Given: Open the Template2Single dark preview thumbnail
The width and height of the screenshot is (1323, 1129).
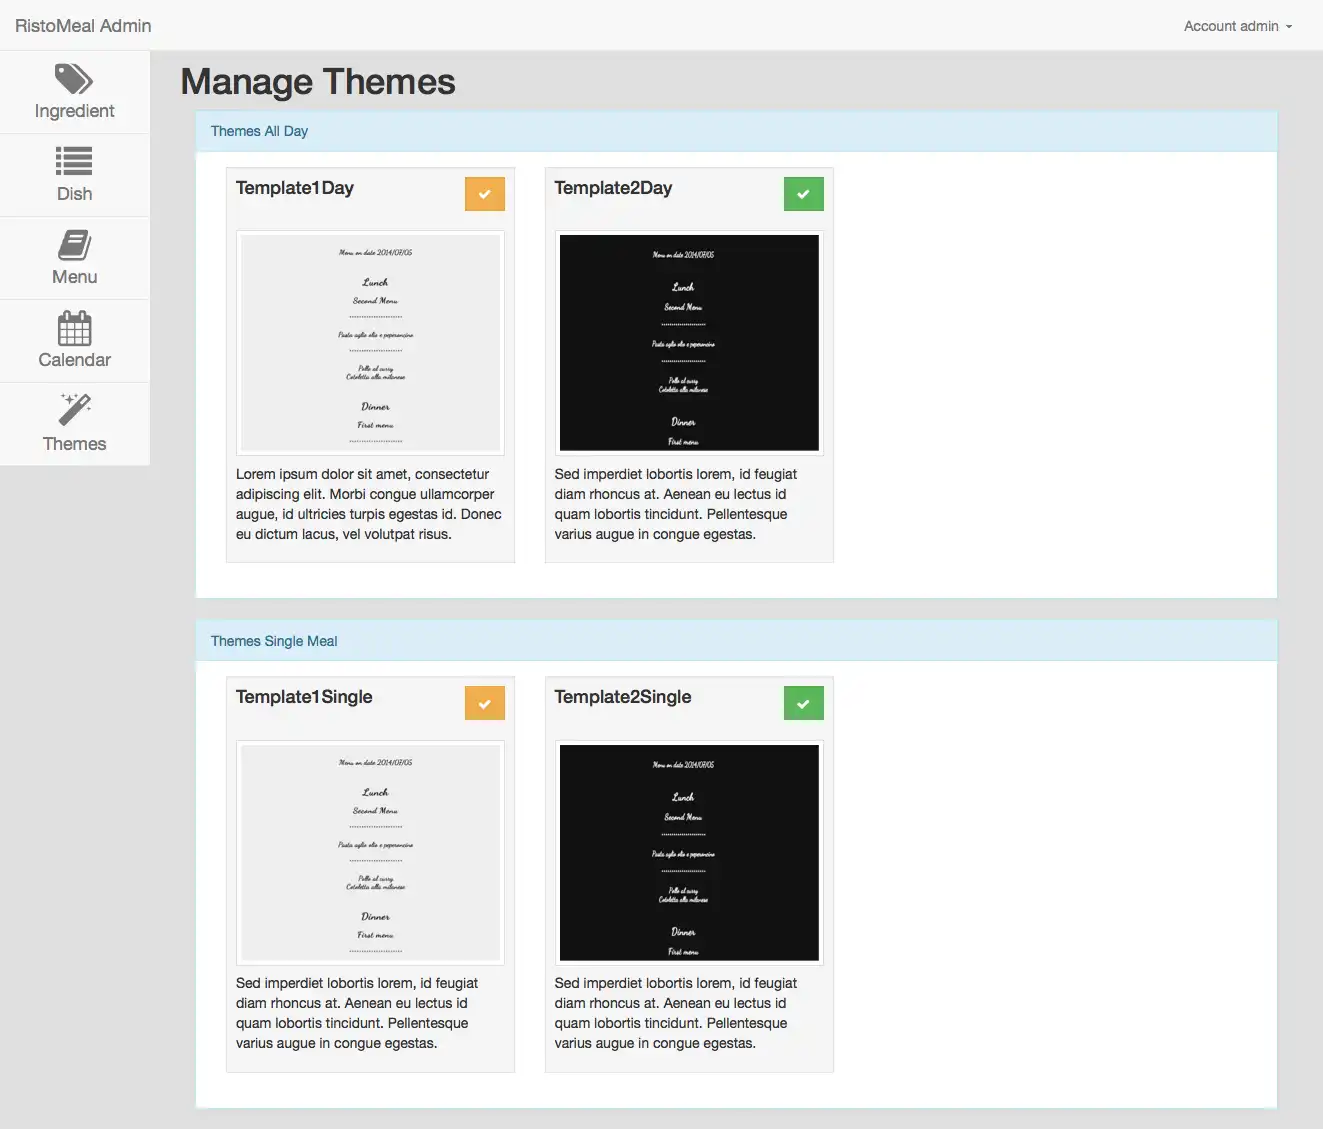Looking at the screenshot, I should click(689, 853).
